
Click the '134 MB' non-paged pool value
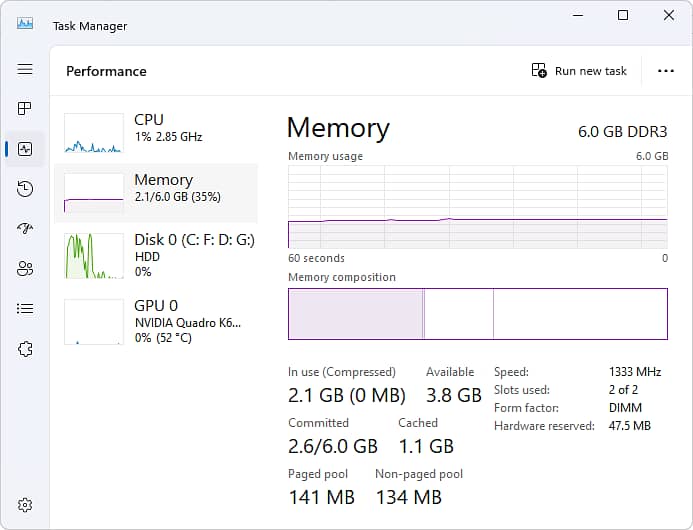[409, 497]
